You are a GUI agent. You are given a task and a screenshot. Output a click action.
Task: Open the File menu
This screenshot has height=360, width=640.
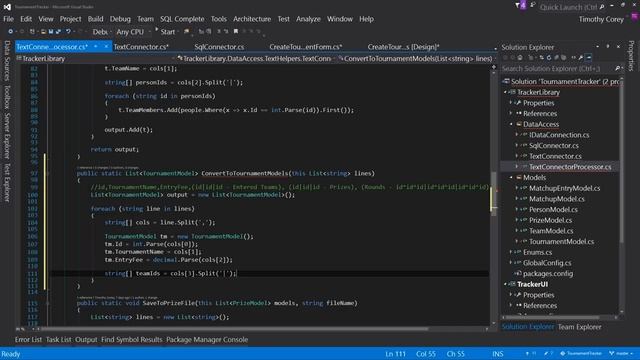coord(8,19)
